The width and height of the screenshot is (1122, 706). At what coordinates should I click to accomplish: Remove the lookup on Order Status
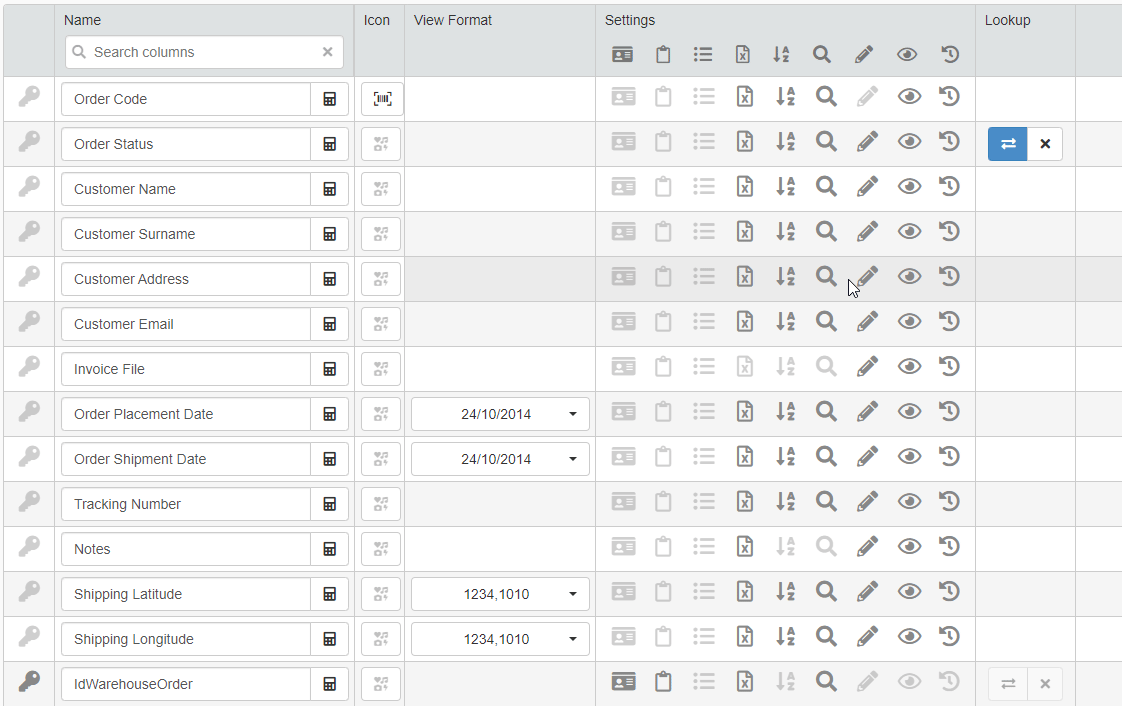pos(1045,144)
